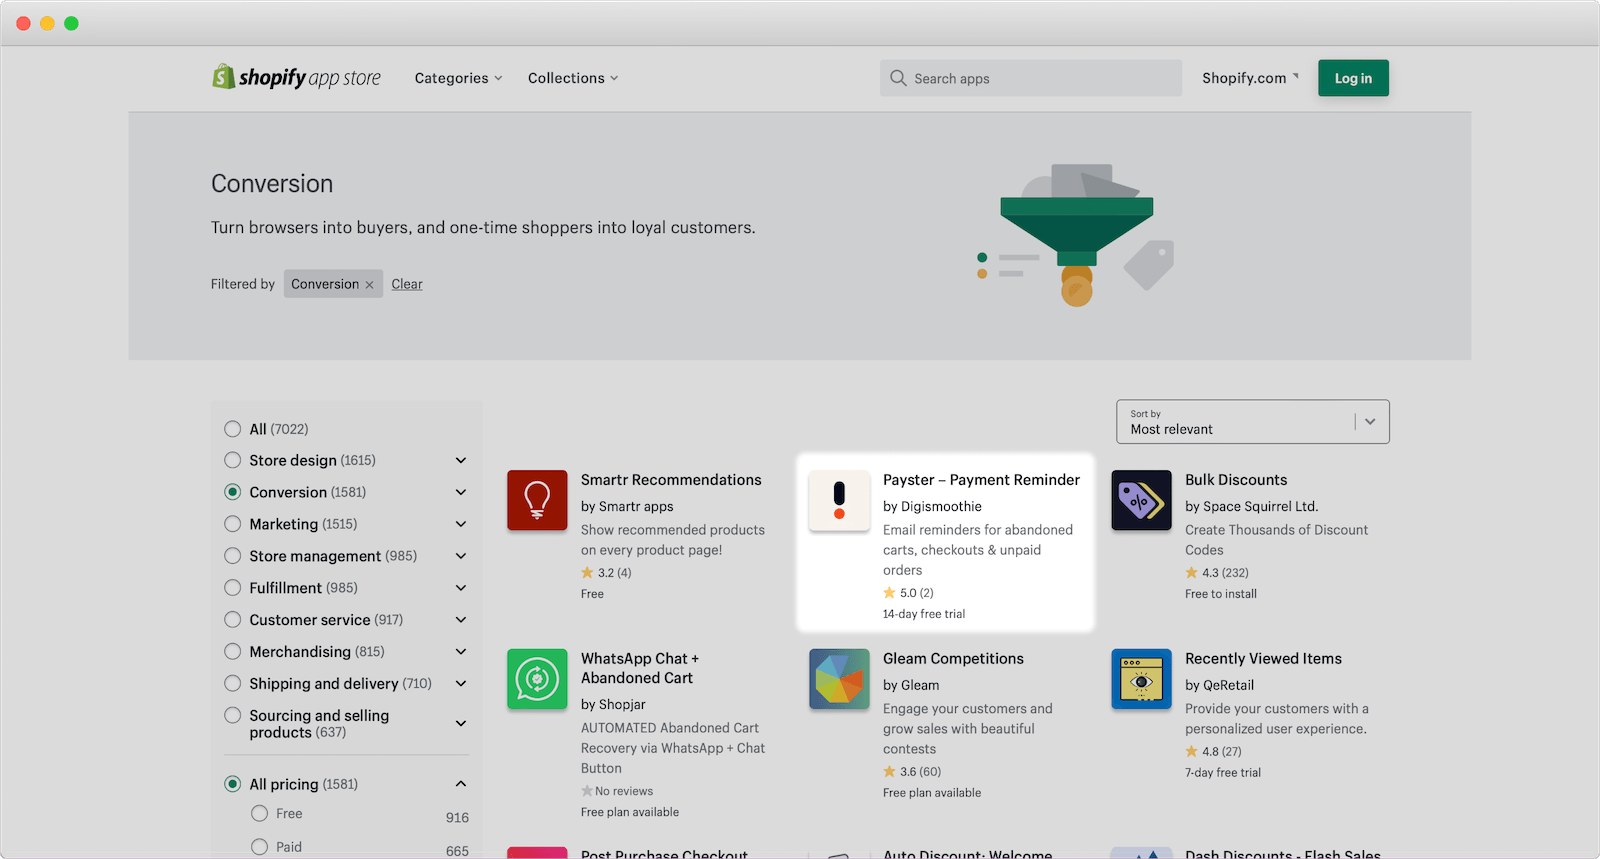The height and width of the screenshot is (859, 1600).
Task: Click the Clear filter link
Action: [407, 284]
